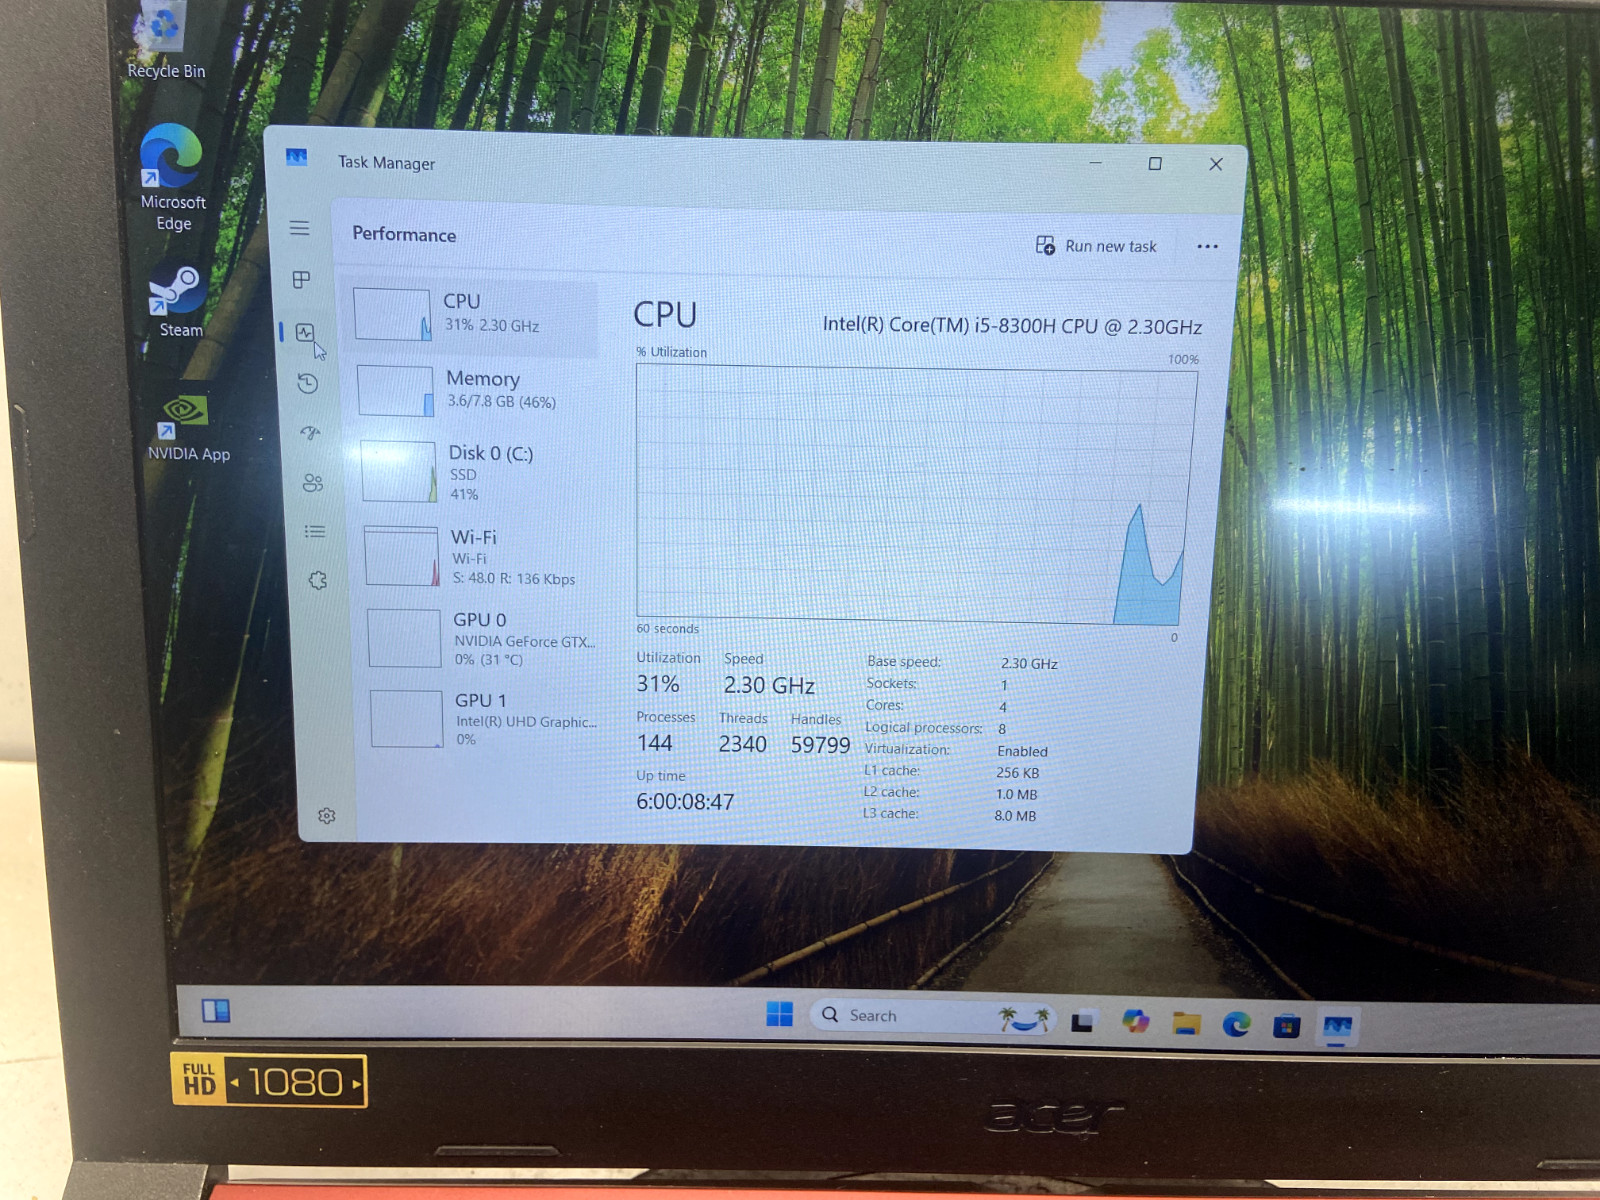Screen dimensions: 1600x1200
Task: Open File Explorer from the taskbar
Action: [x=1186, y=1023]
